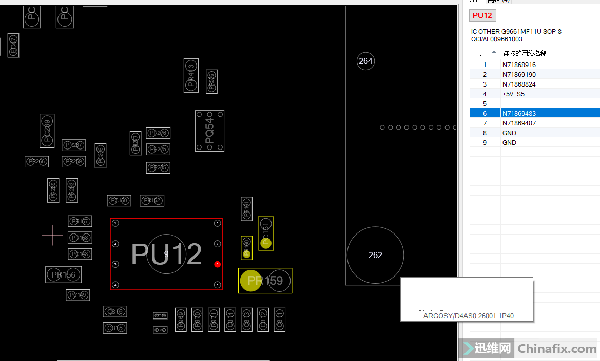600x361 pixels.
Task: Select the PQ54 transistor footprint
Action: point(209,131)
